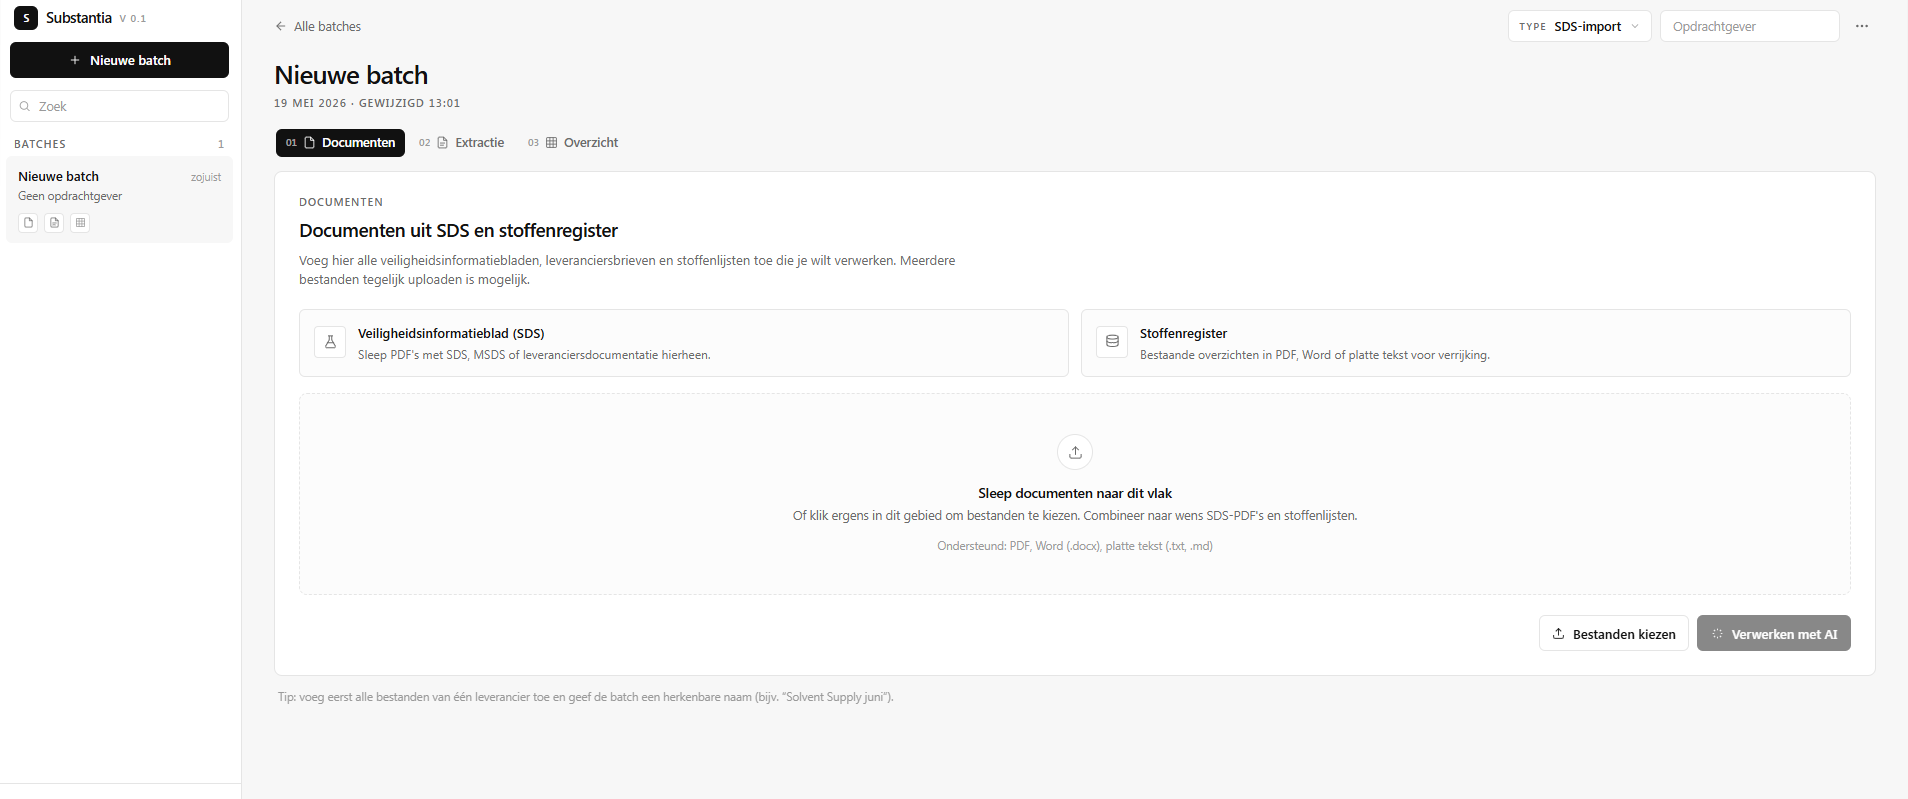1908x799 pixels.
Task: Select the Veiligheidsinformatieblad (SDS) card
Action: coord(683,343)
